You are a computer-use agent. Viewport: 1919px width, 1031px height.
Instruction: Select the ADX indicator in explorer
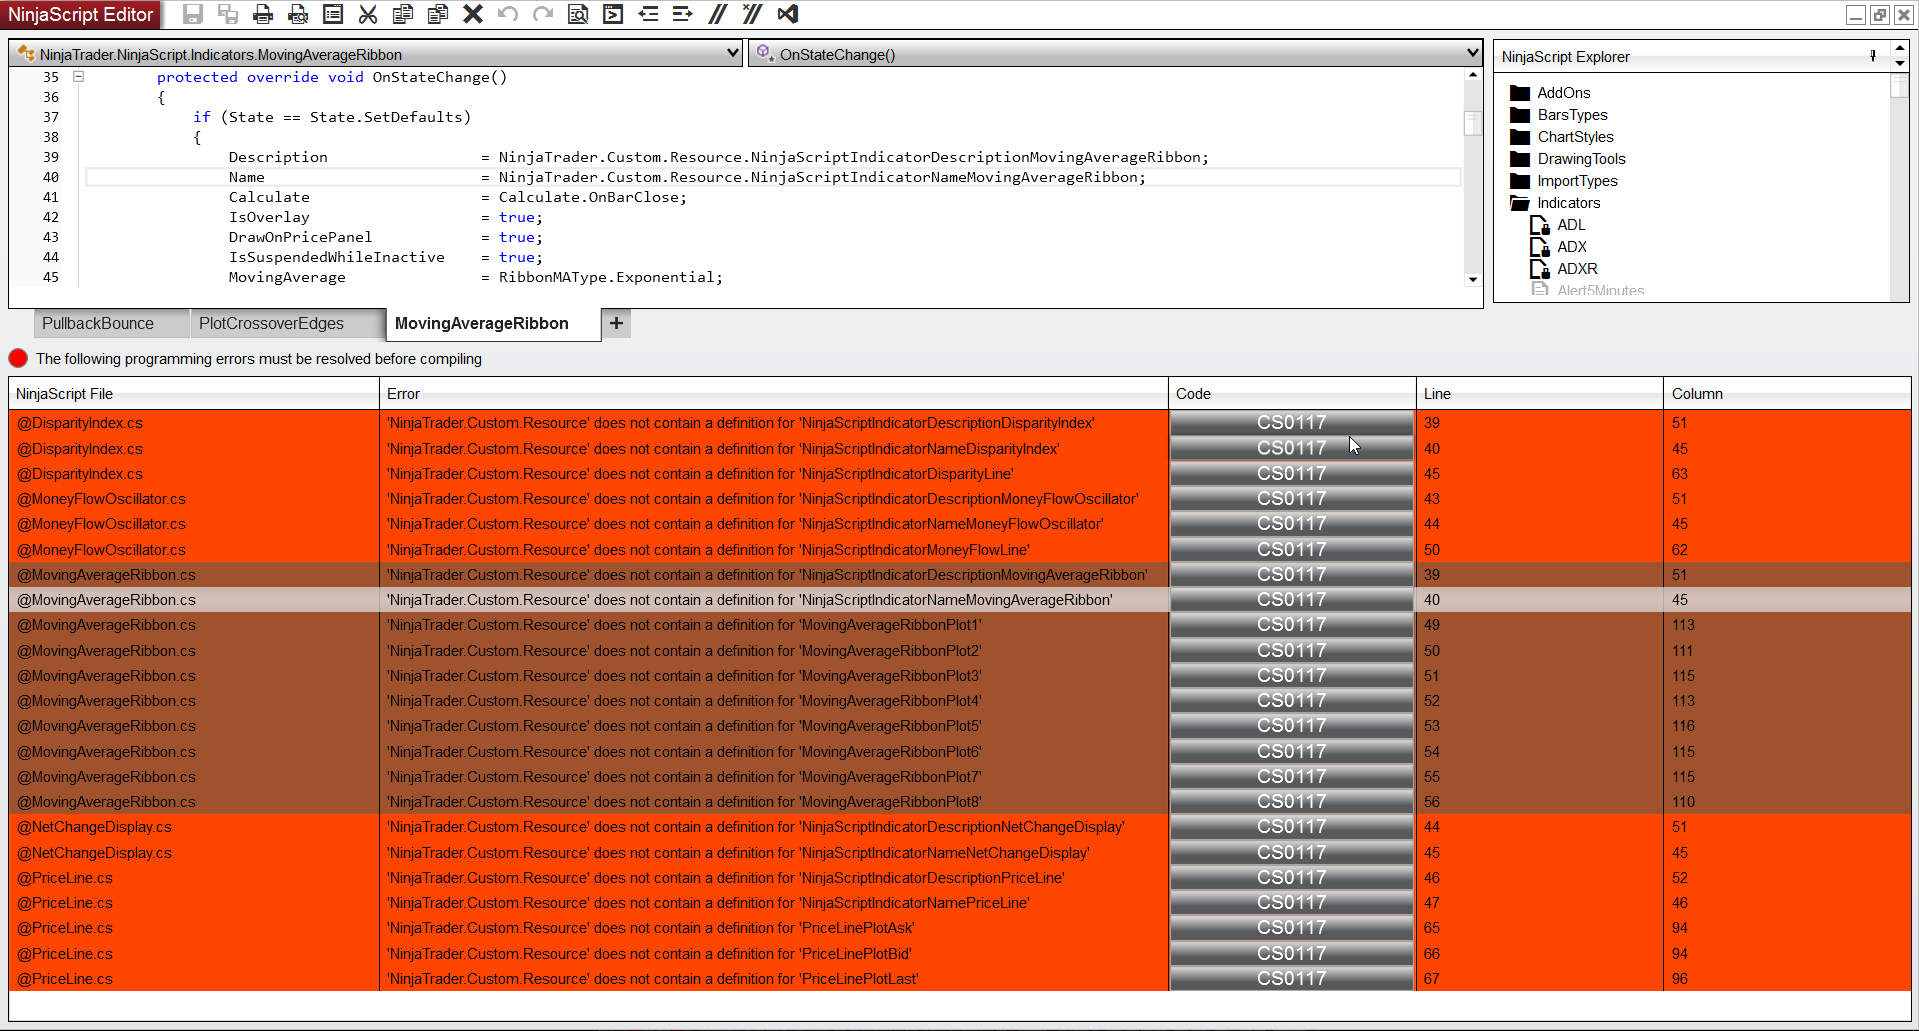click(1571, 247)
